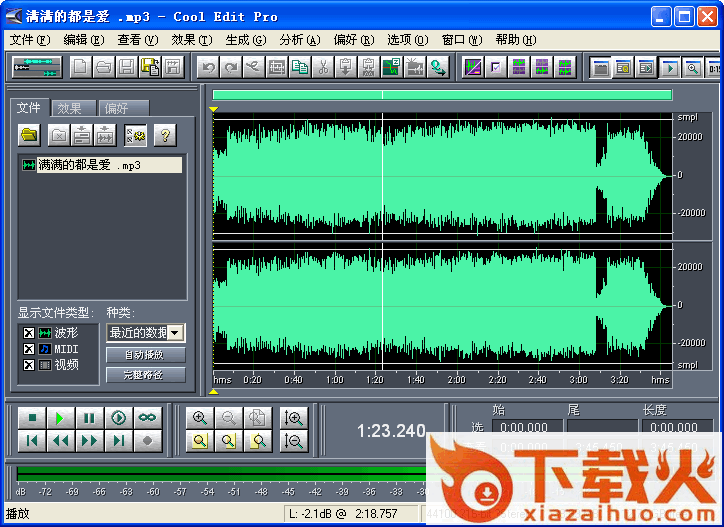Jump to end of the track
Screen dimensions: 724x527
[119, 441]
